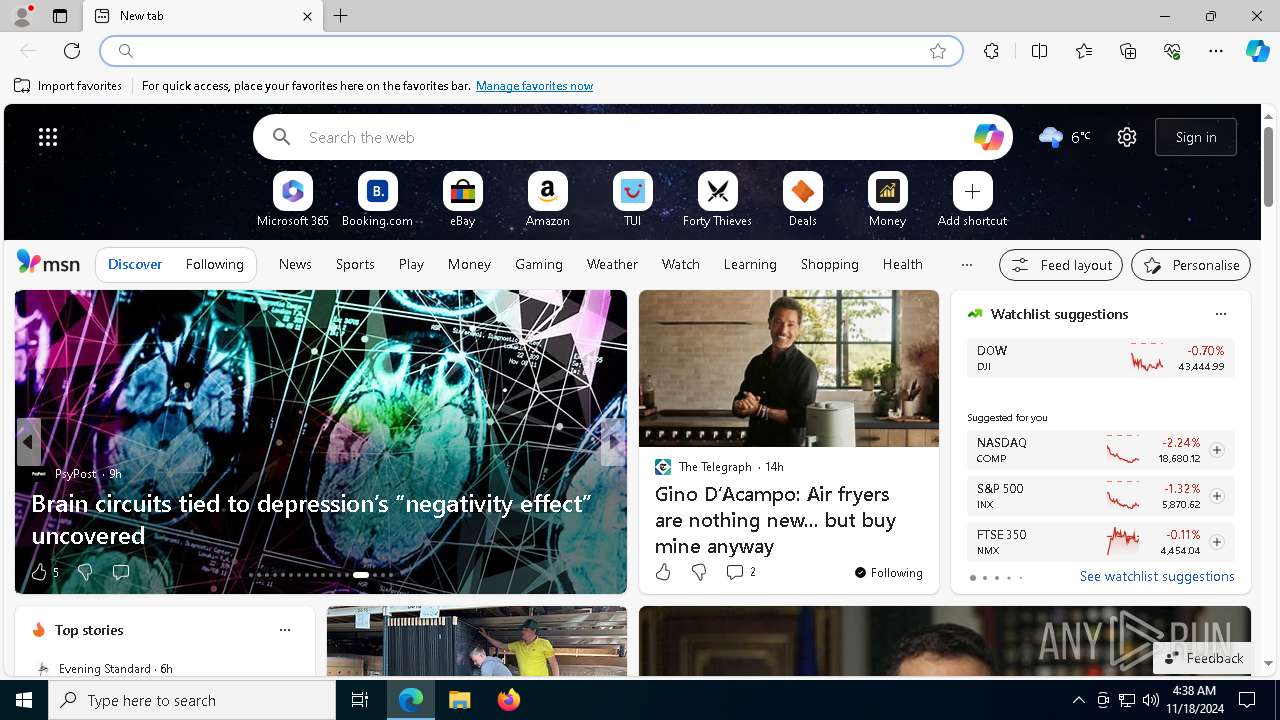Viewport: 1280px width, 720px height.
Task: Add S&P 500 to the watchlist
Action: pos(1216,496)
